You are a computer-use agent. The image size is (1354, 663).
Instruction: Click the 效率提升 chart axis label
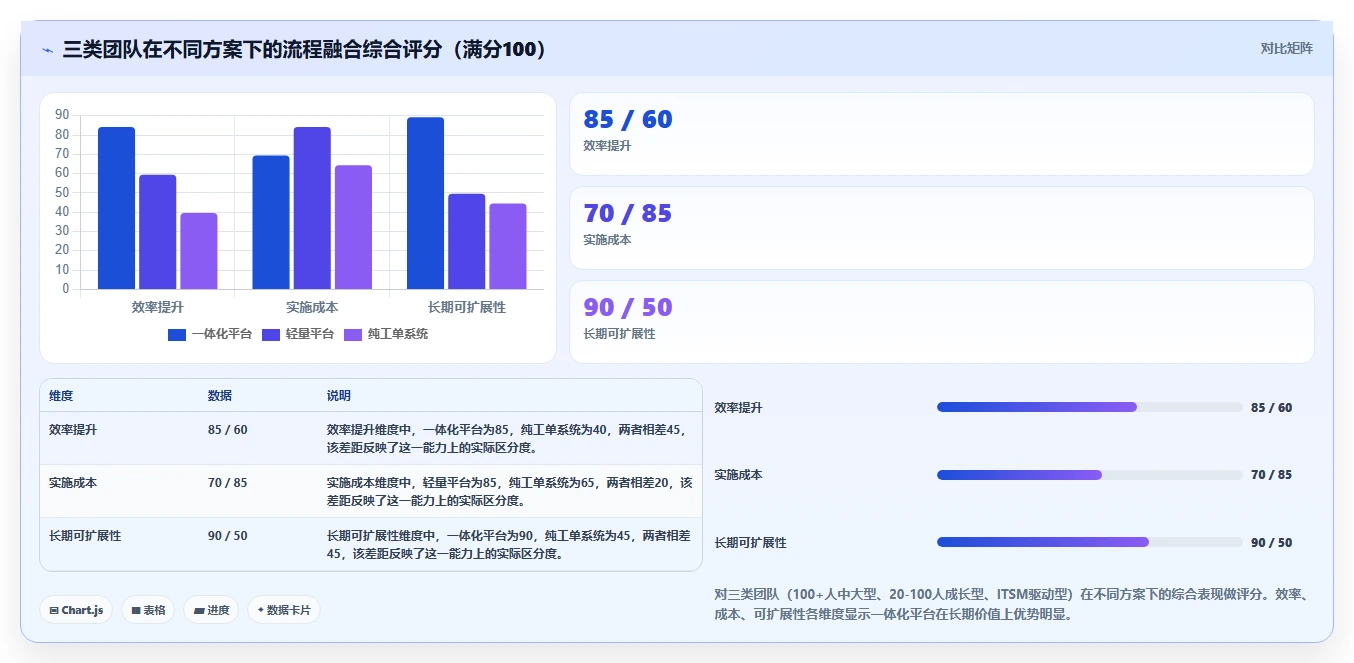[x=157, y=307]
